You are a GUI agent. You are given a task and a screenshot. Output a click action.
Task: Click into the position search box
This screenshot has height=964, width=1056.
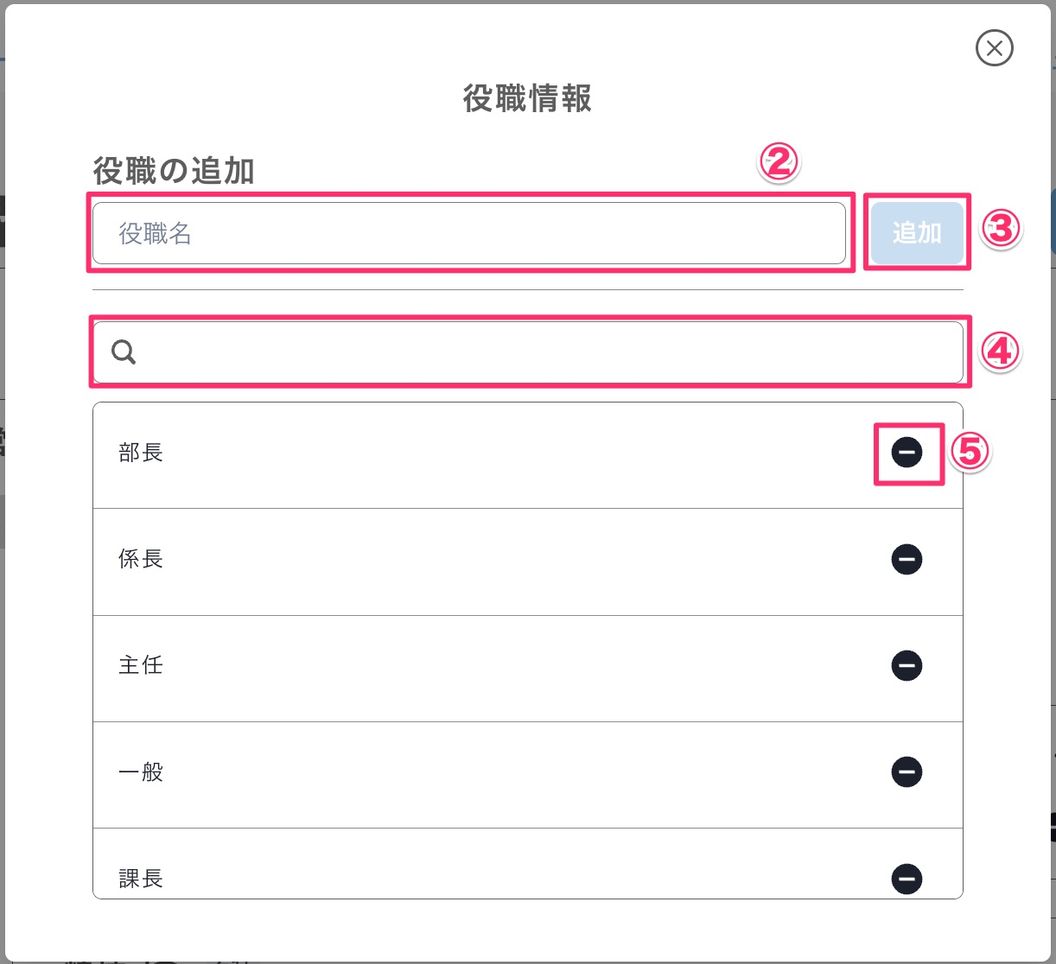point(528,352)
